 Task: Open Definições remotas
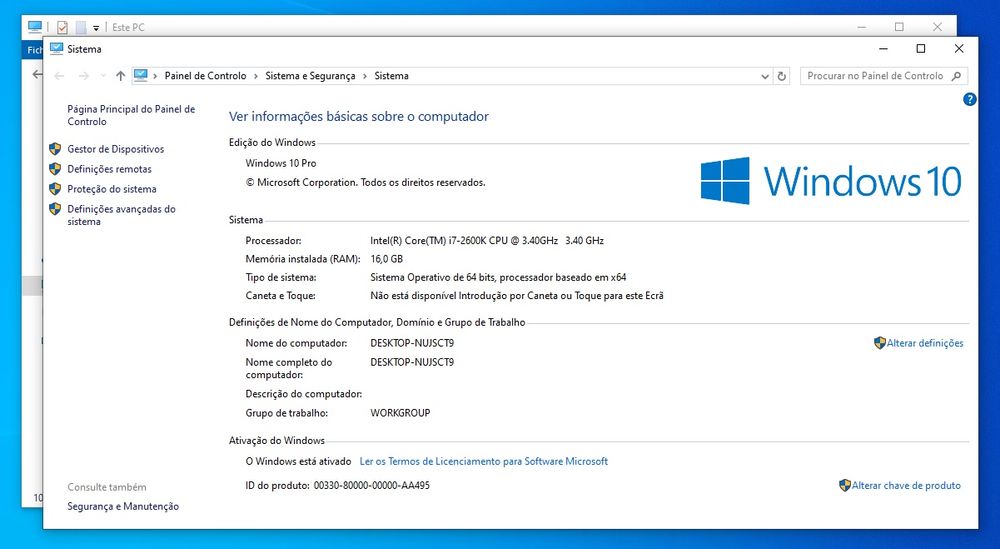click(x=110, y=169)
